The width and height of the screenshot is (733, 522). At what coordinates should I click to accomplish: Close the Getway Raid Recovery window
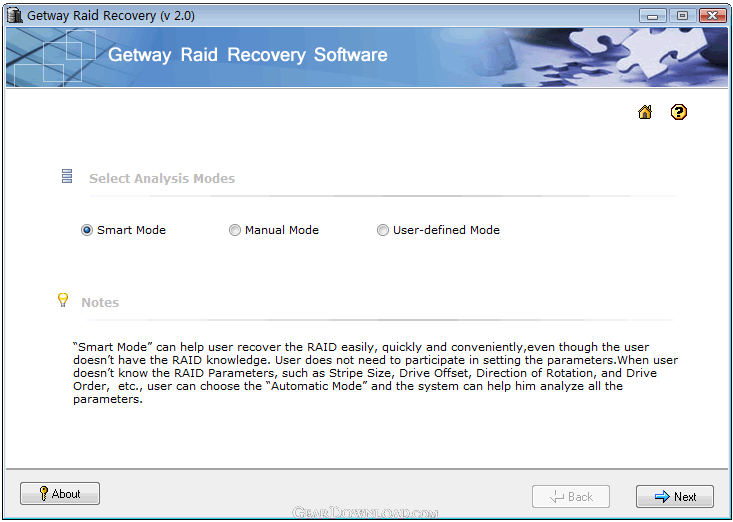click(712, 15)
